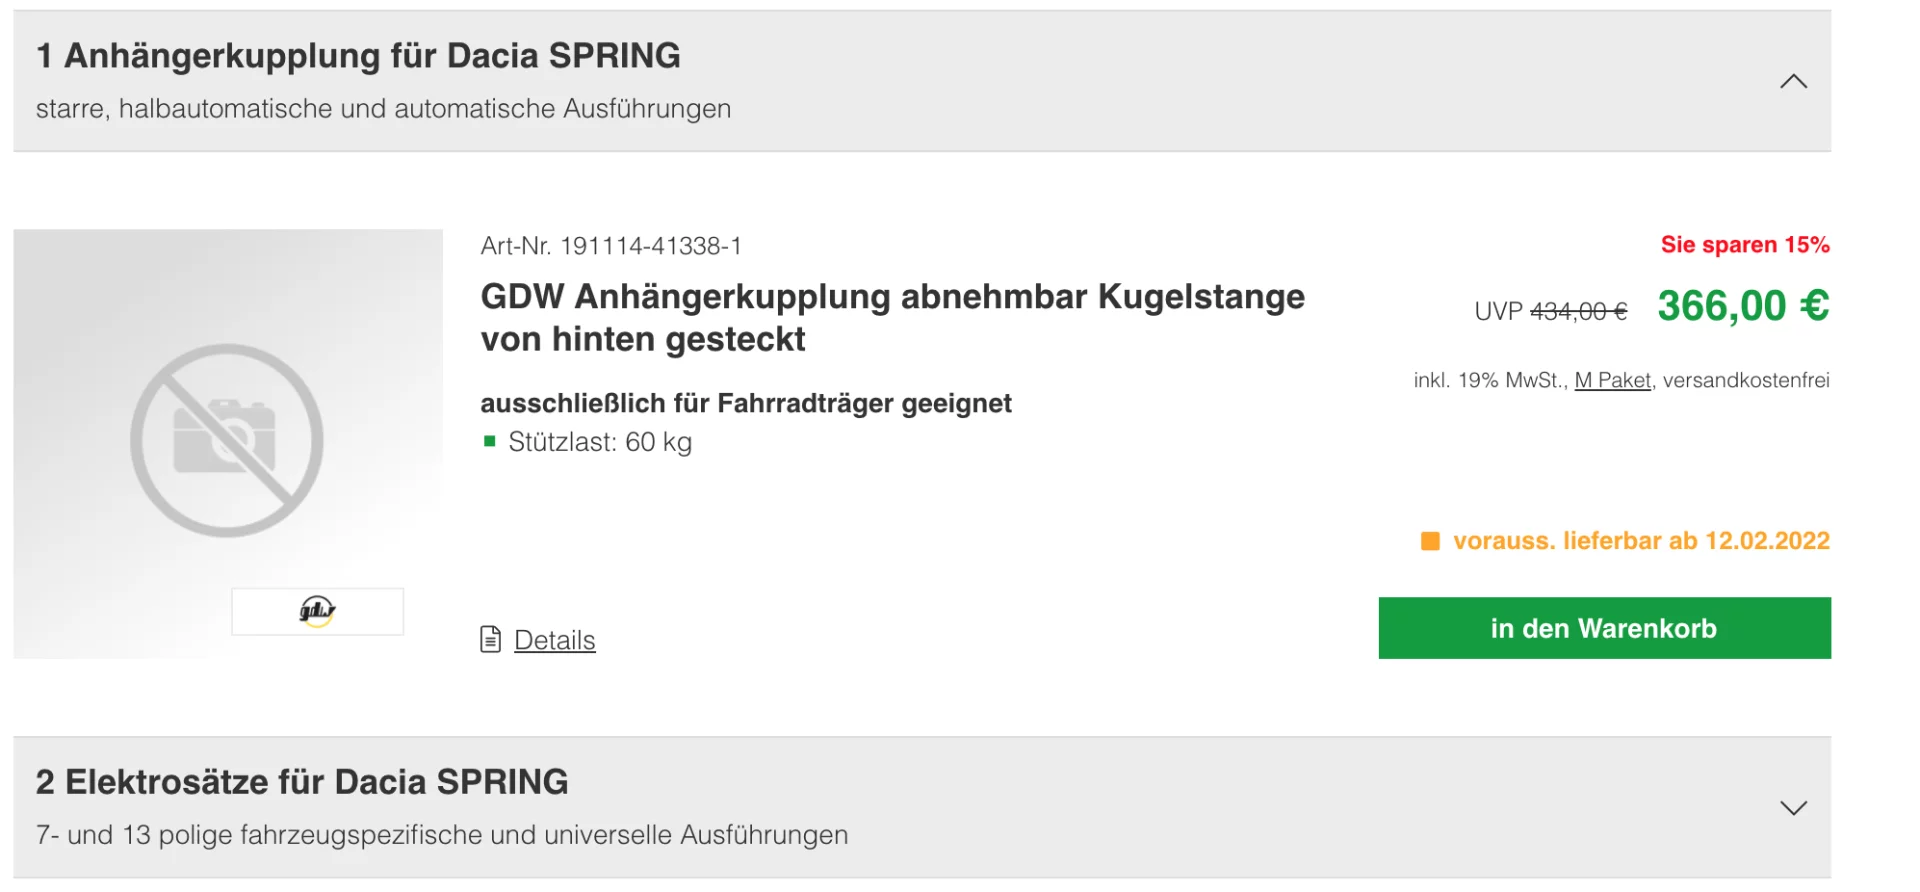Click the '1 Anhängerkupplung für Dacia SPRING' heading
This screenshot has width=1920, height=892.
[358, 56]
